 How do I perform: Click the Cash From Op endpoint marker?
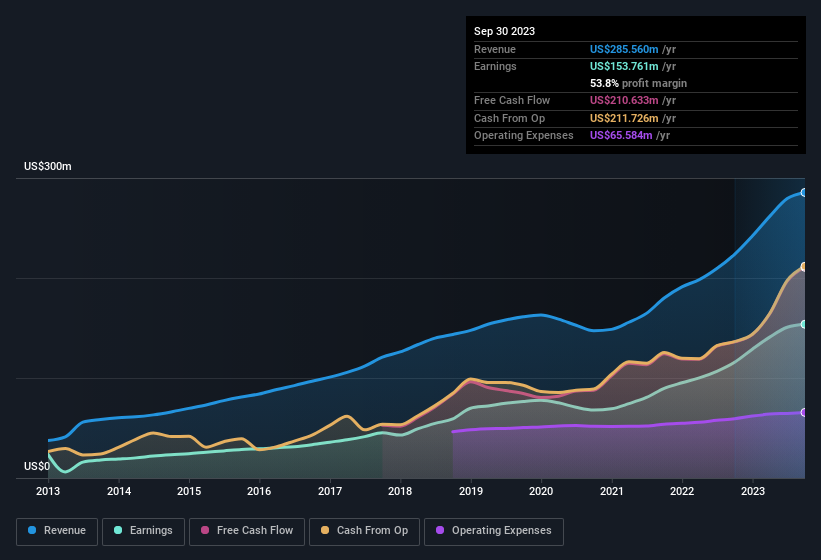click(804, 267)
